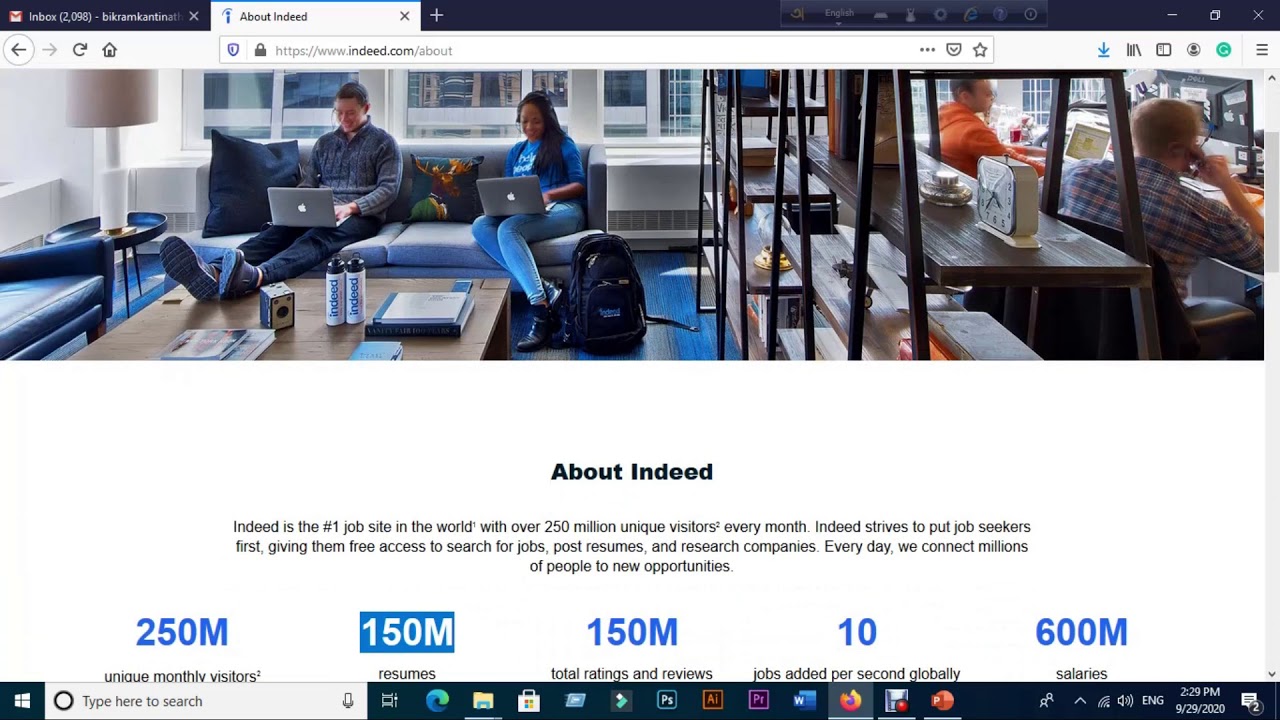This screenshot has width=1280, height=720.
Task: Open the Wi-Fi network tray icon
Action: [x=1103, y=701]
